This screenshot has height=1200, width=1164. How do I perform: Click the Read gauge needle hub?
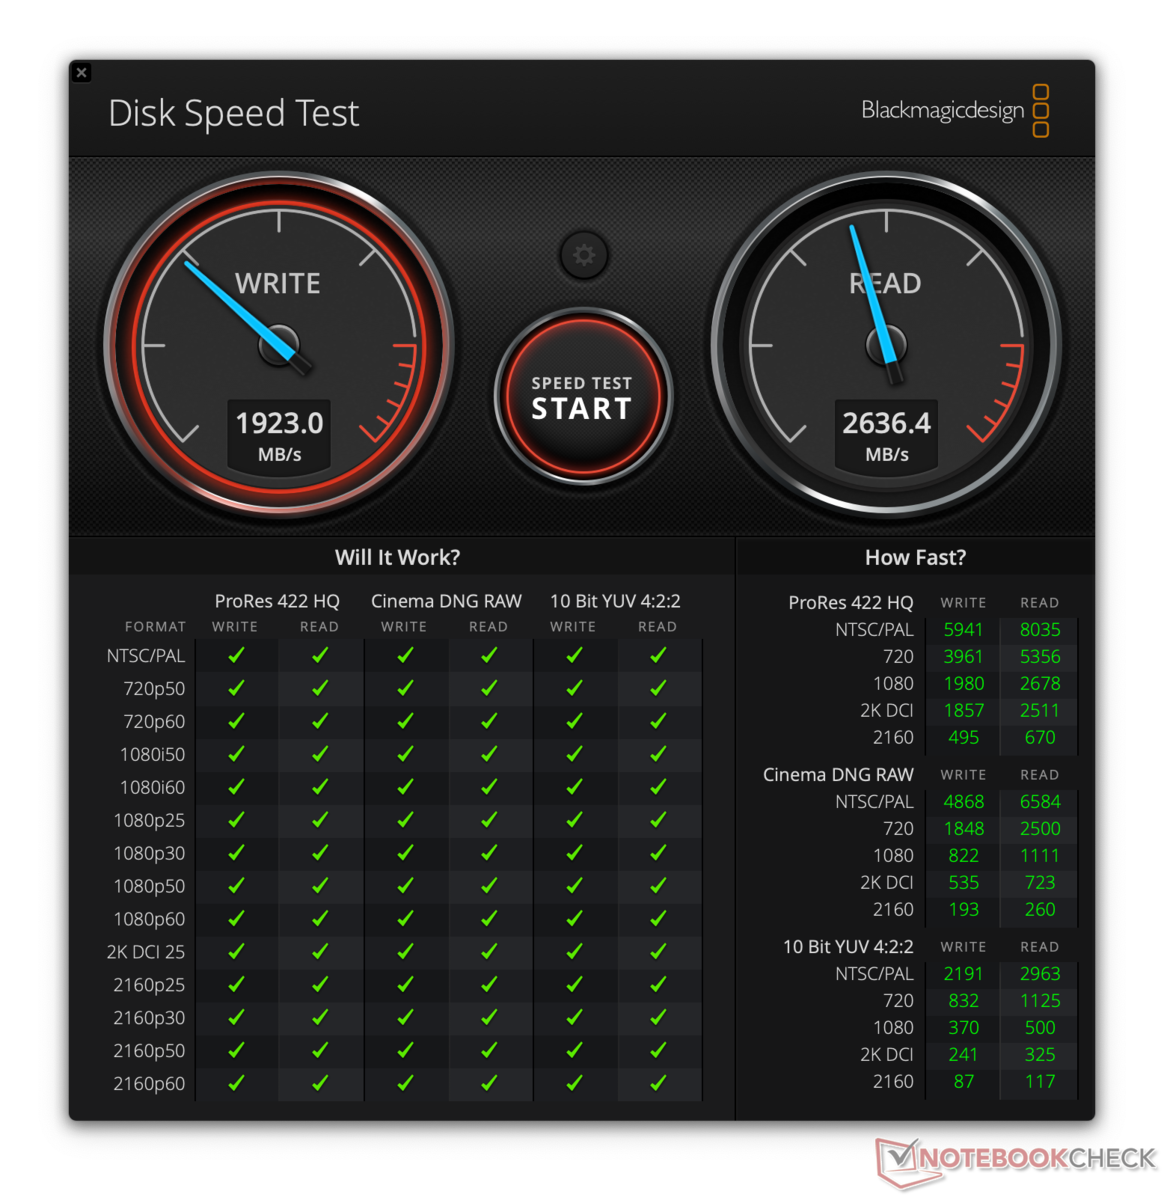886,346
